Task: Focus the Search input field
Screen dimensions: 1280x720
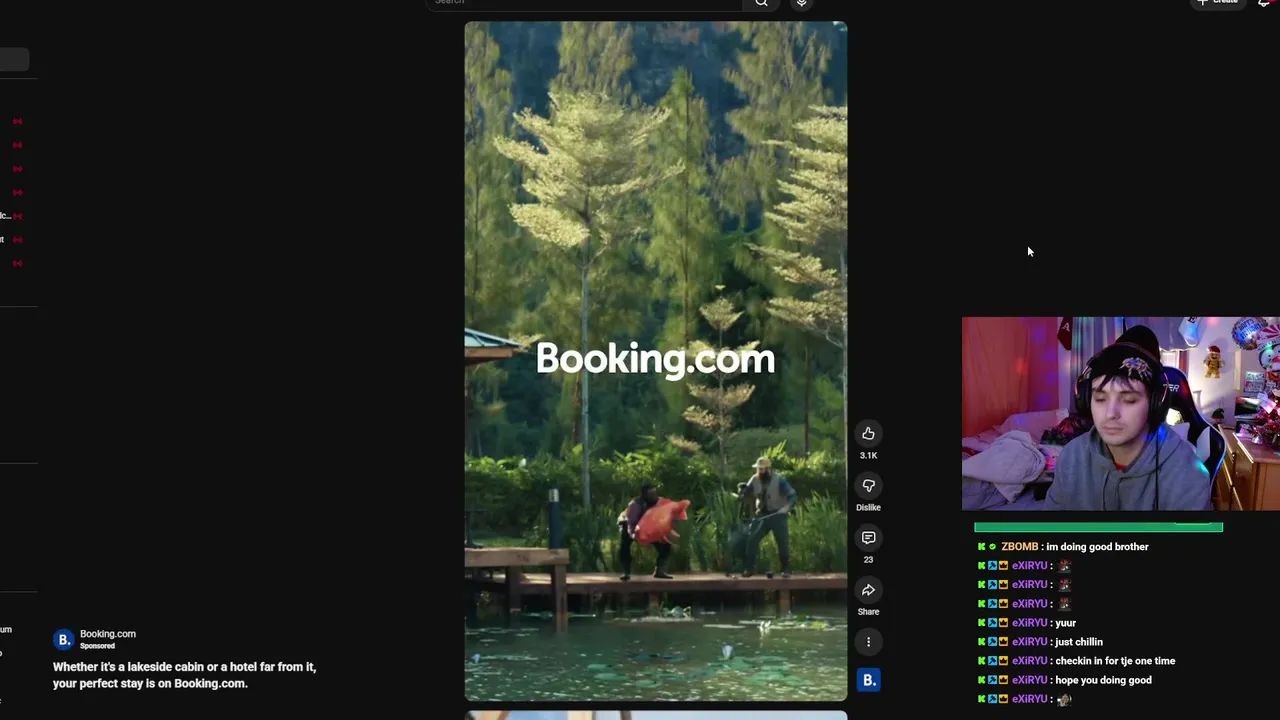Action: coord(585,3)
